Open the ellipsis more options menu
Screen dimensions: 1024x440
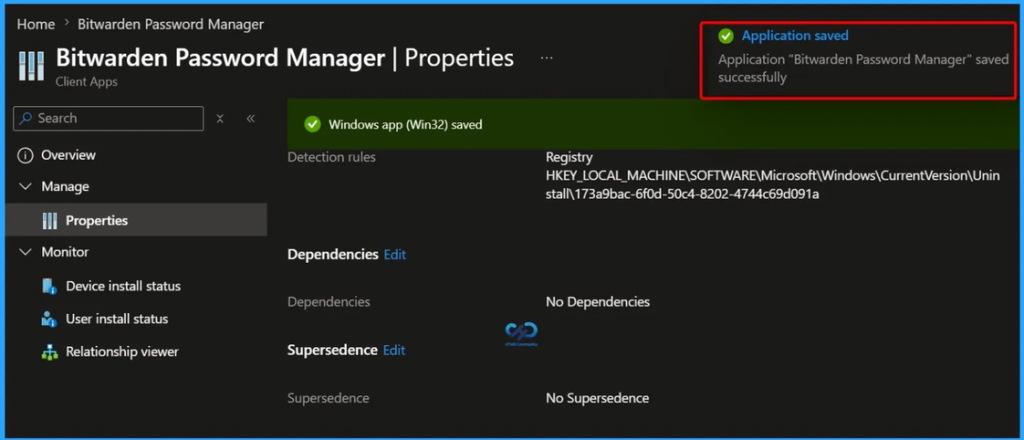pos(547,58)
